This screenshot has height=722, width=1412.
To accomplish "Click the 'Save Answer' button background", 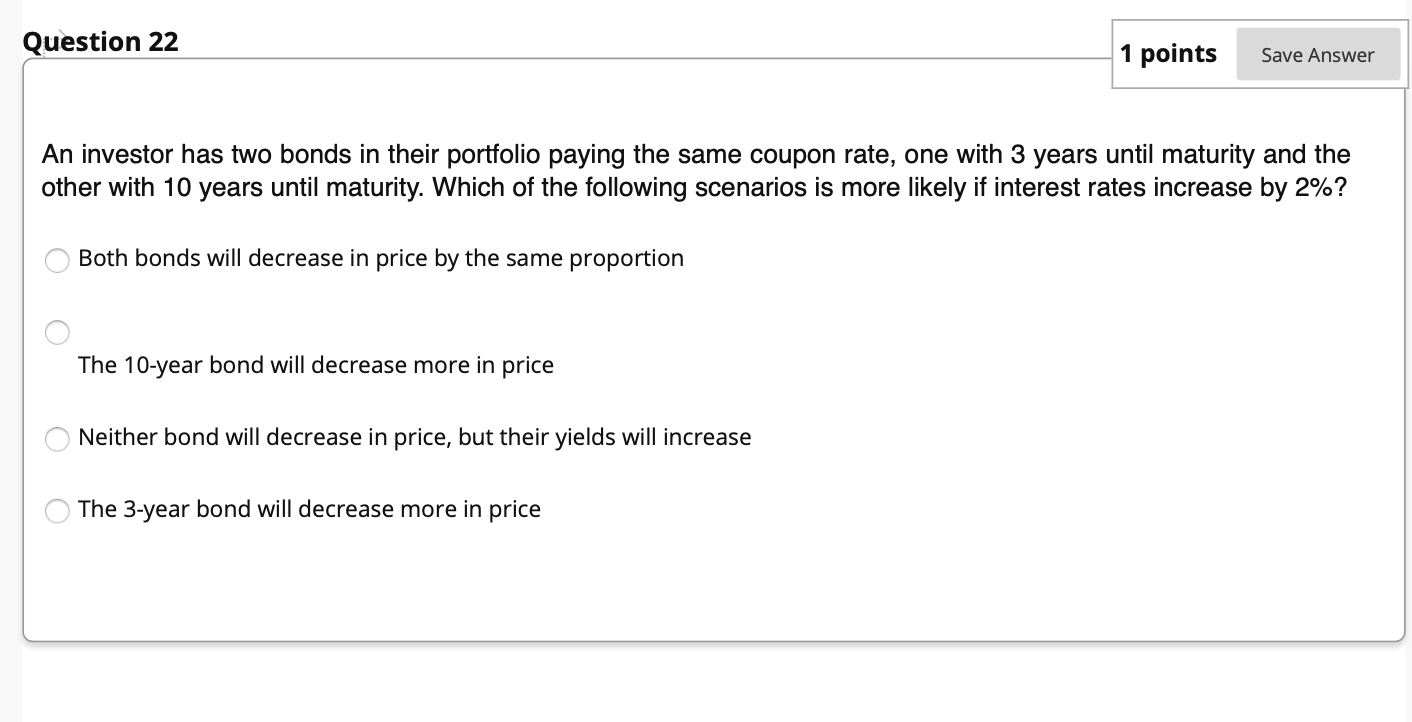I will click(x=1317, y=55).
